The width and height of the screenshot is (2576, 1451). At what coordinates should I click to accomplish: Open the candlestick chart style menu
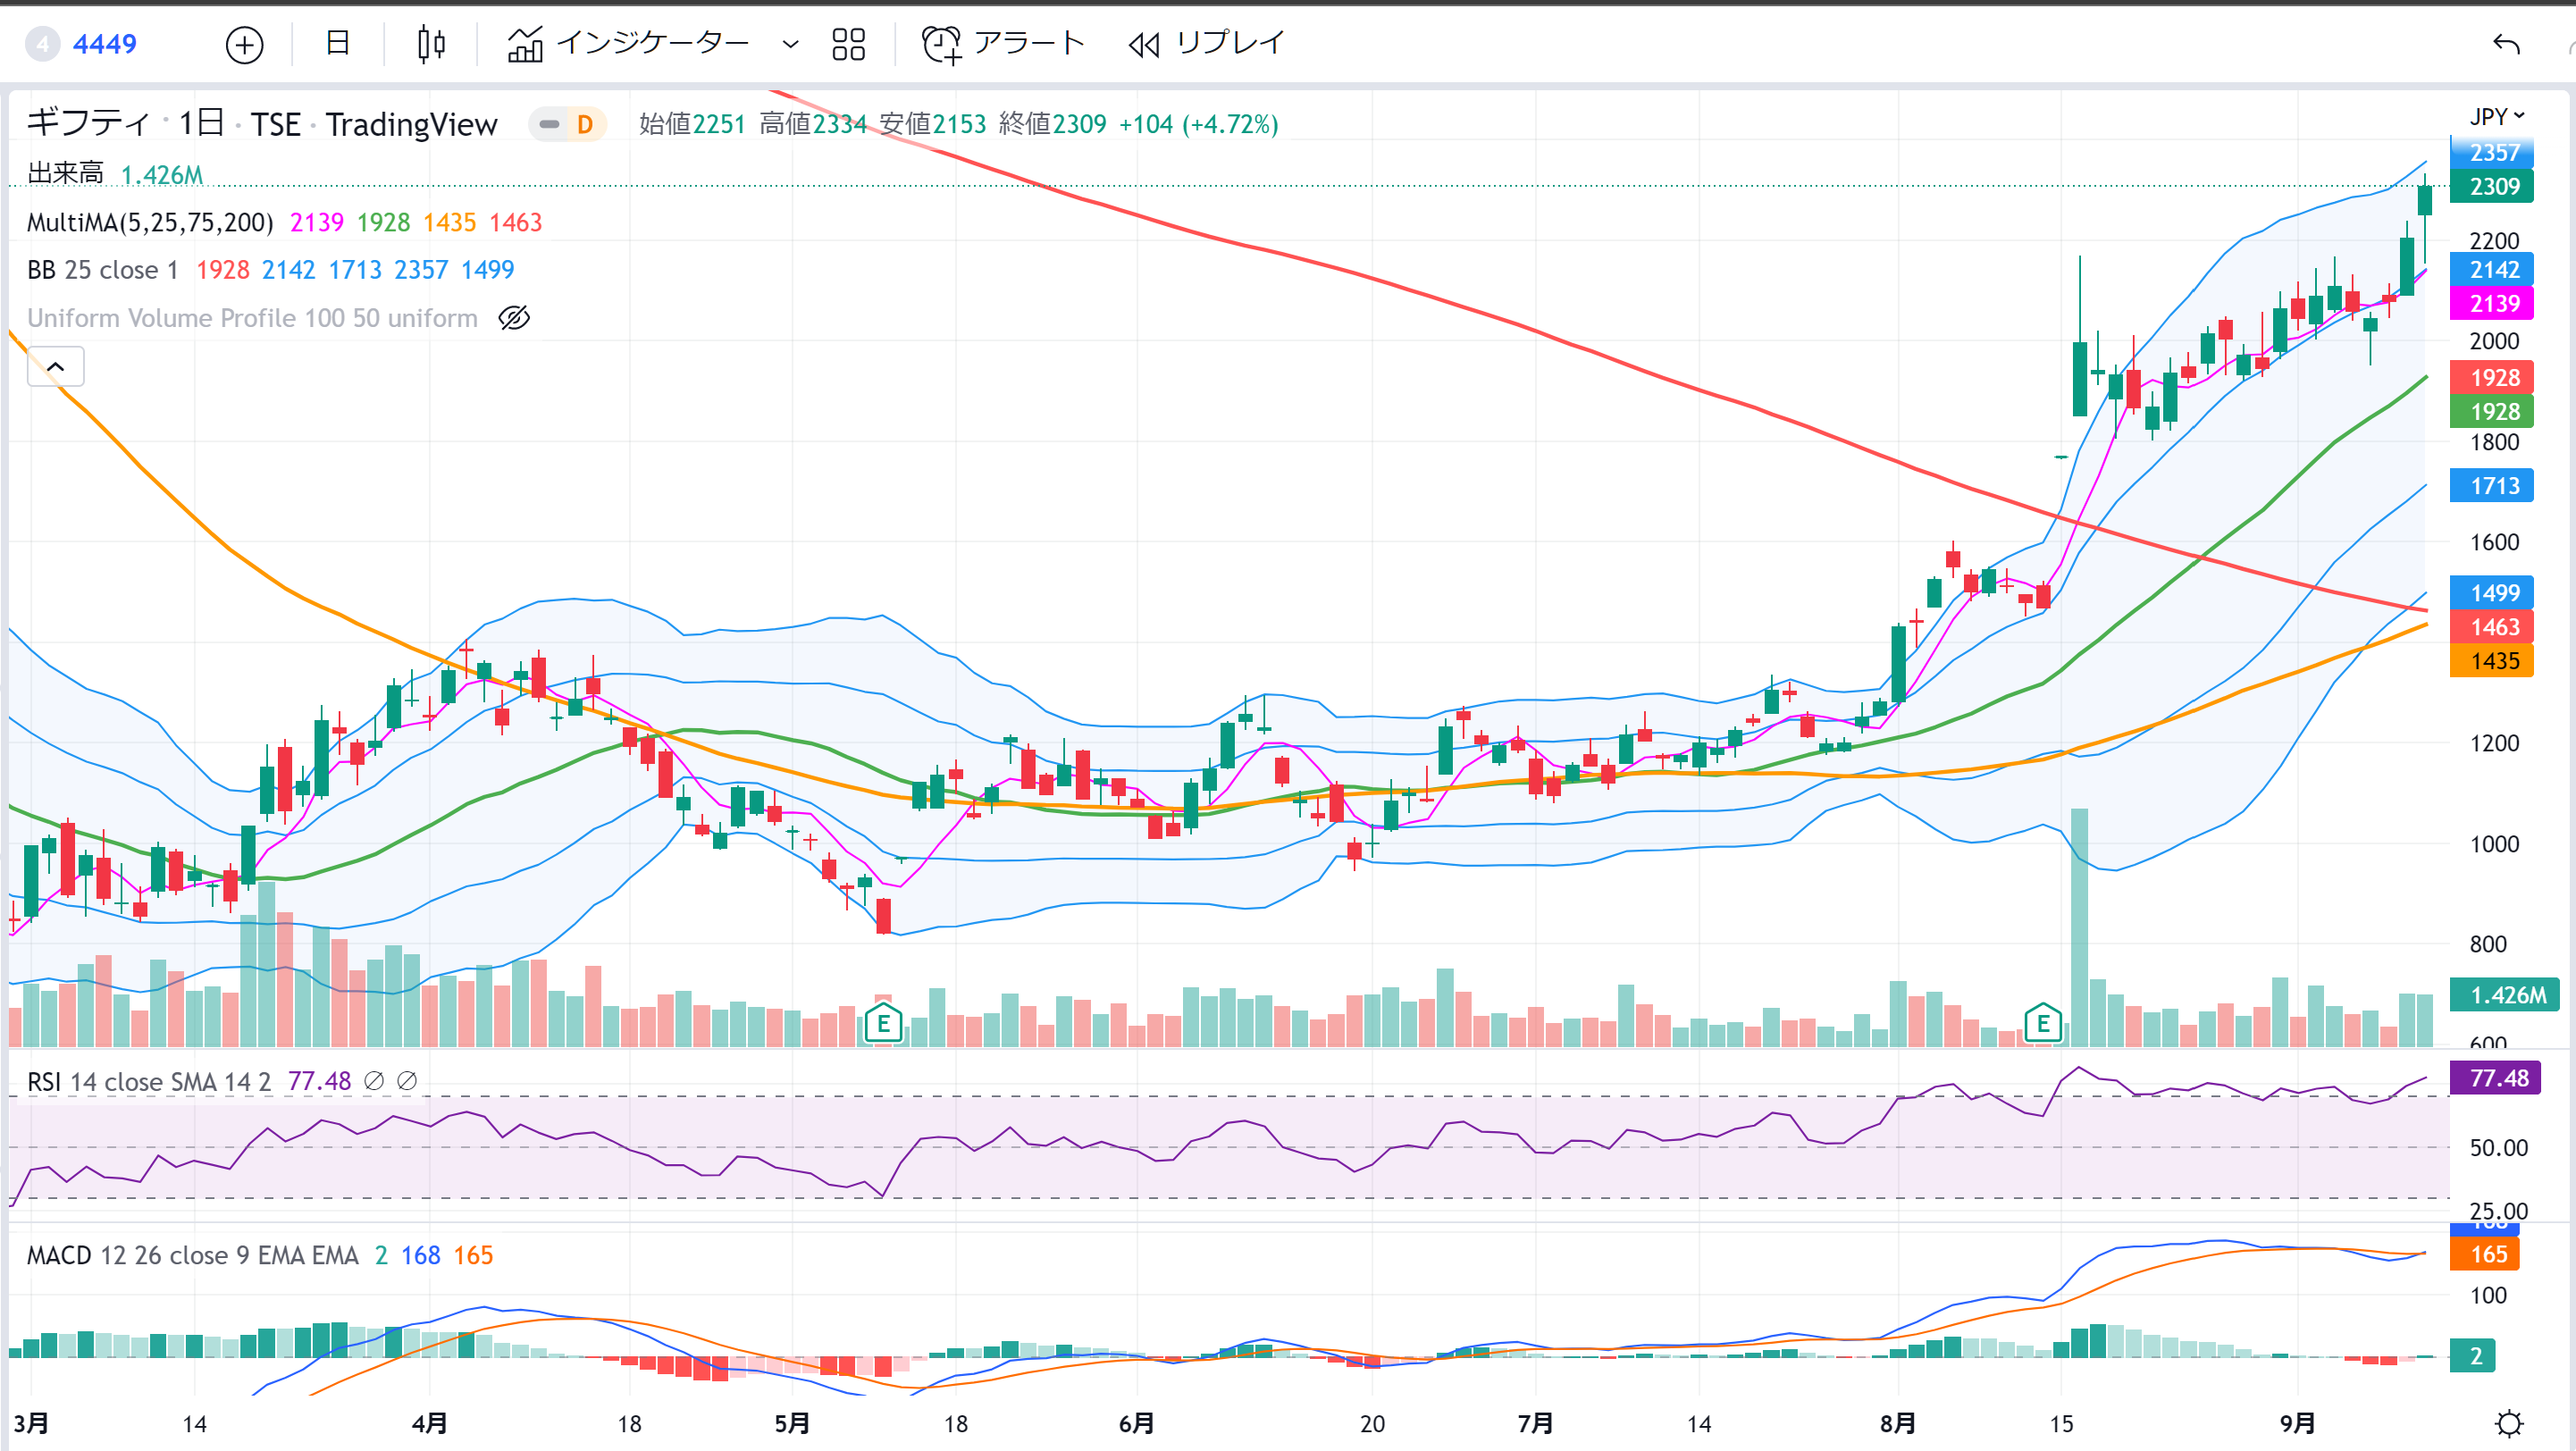431,44
